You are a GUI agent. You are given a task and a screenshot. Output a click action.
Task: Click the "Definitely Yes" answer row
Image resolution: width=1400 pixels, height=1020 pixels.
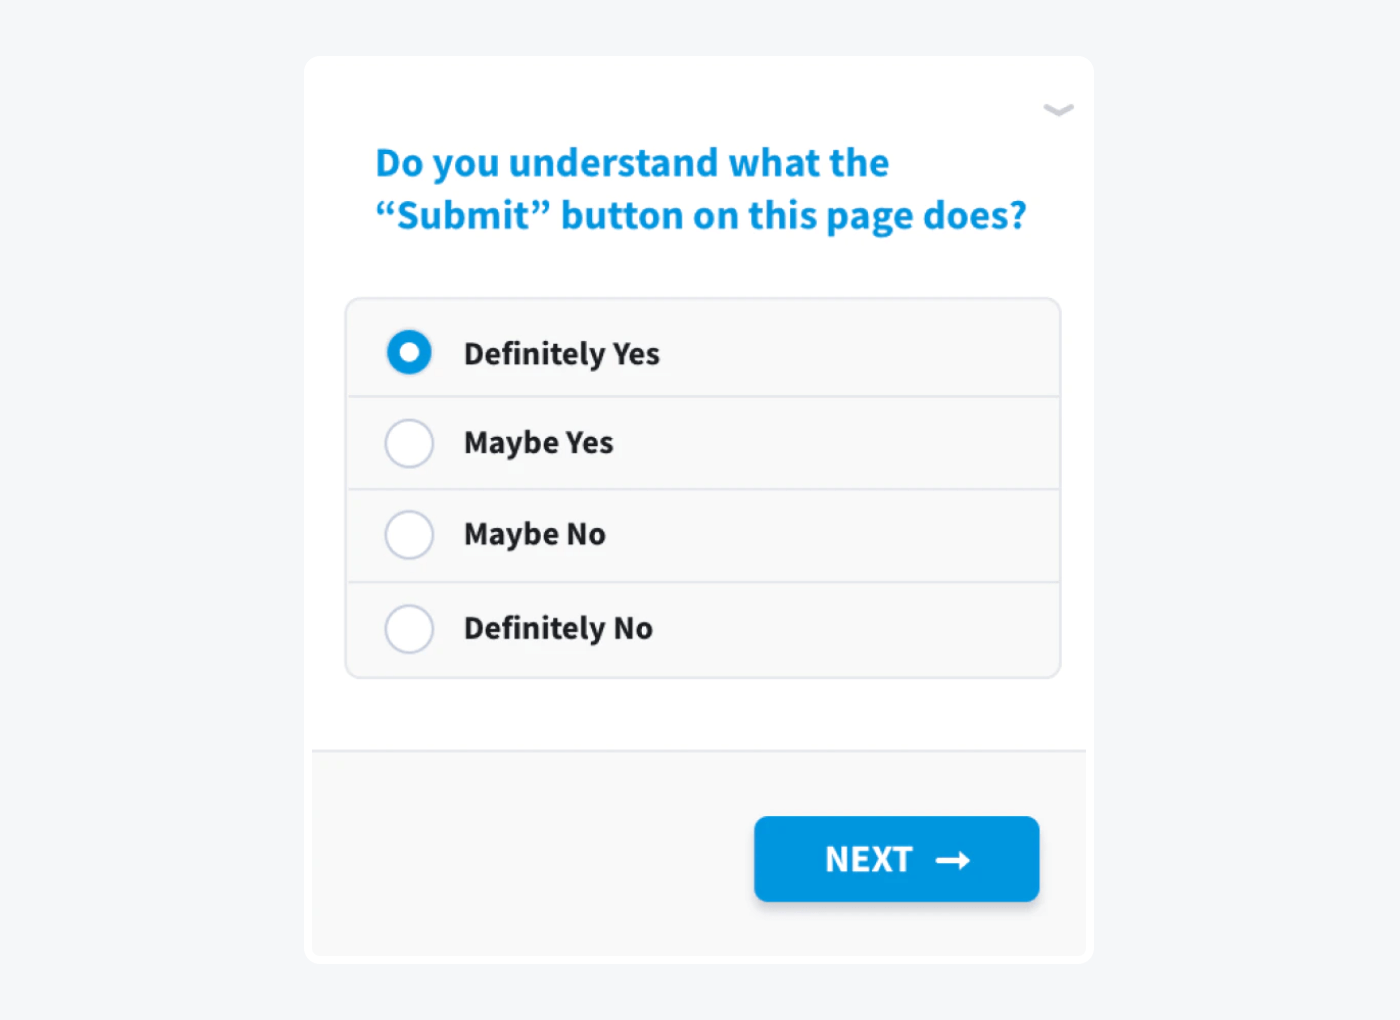pyautogui.click(x=700, y=352)
